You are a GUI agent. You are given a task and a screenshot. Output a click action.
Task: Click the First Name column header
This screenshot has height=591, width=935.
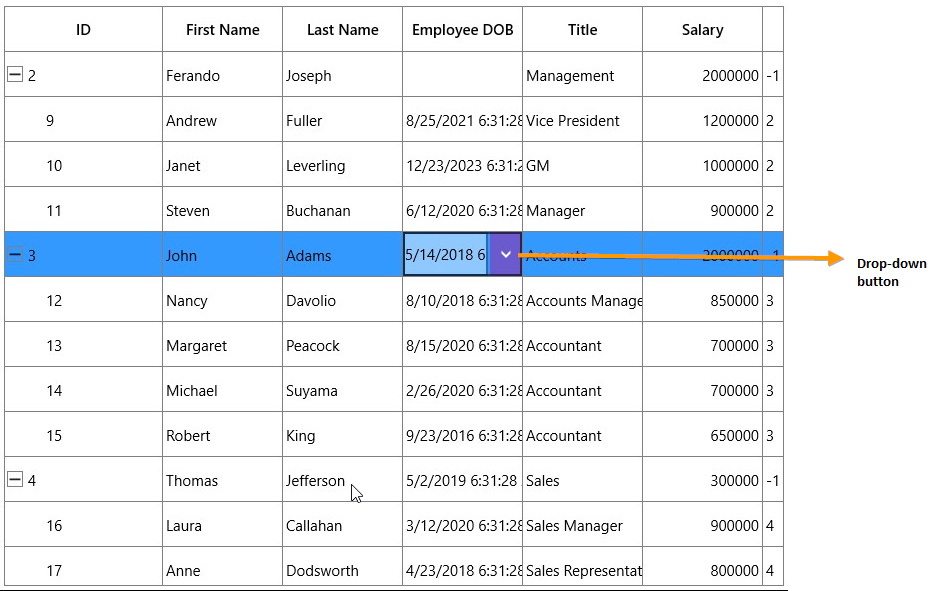[x=222, y=29]
